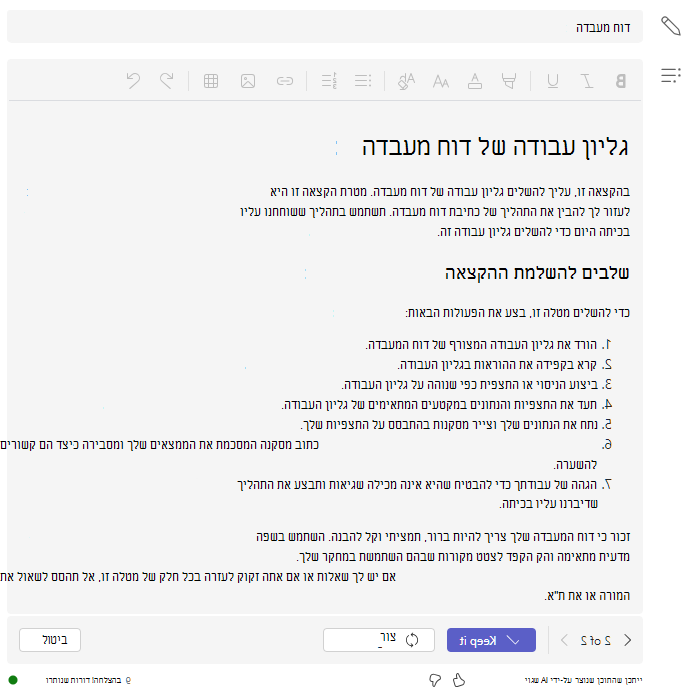
Task: Toggle underline formatting
Action: [553, 81]
